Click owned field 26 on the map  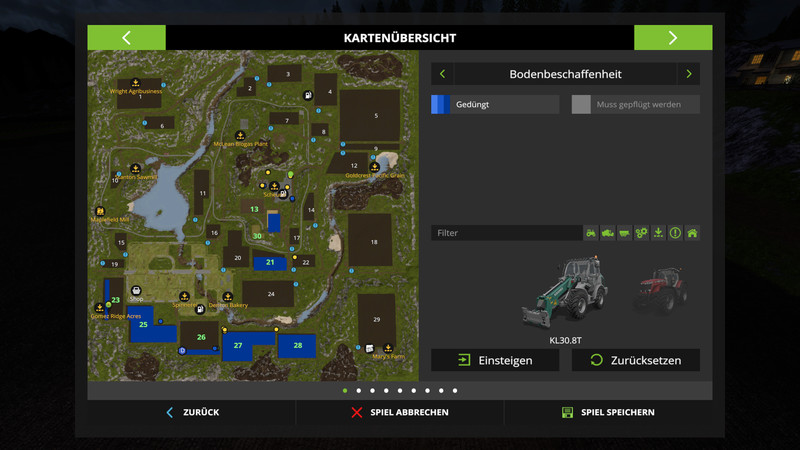(201, 337)
